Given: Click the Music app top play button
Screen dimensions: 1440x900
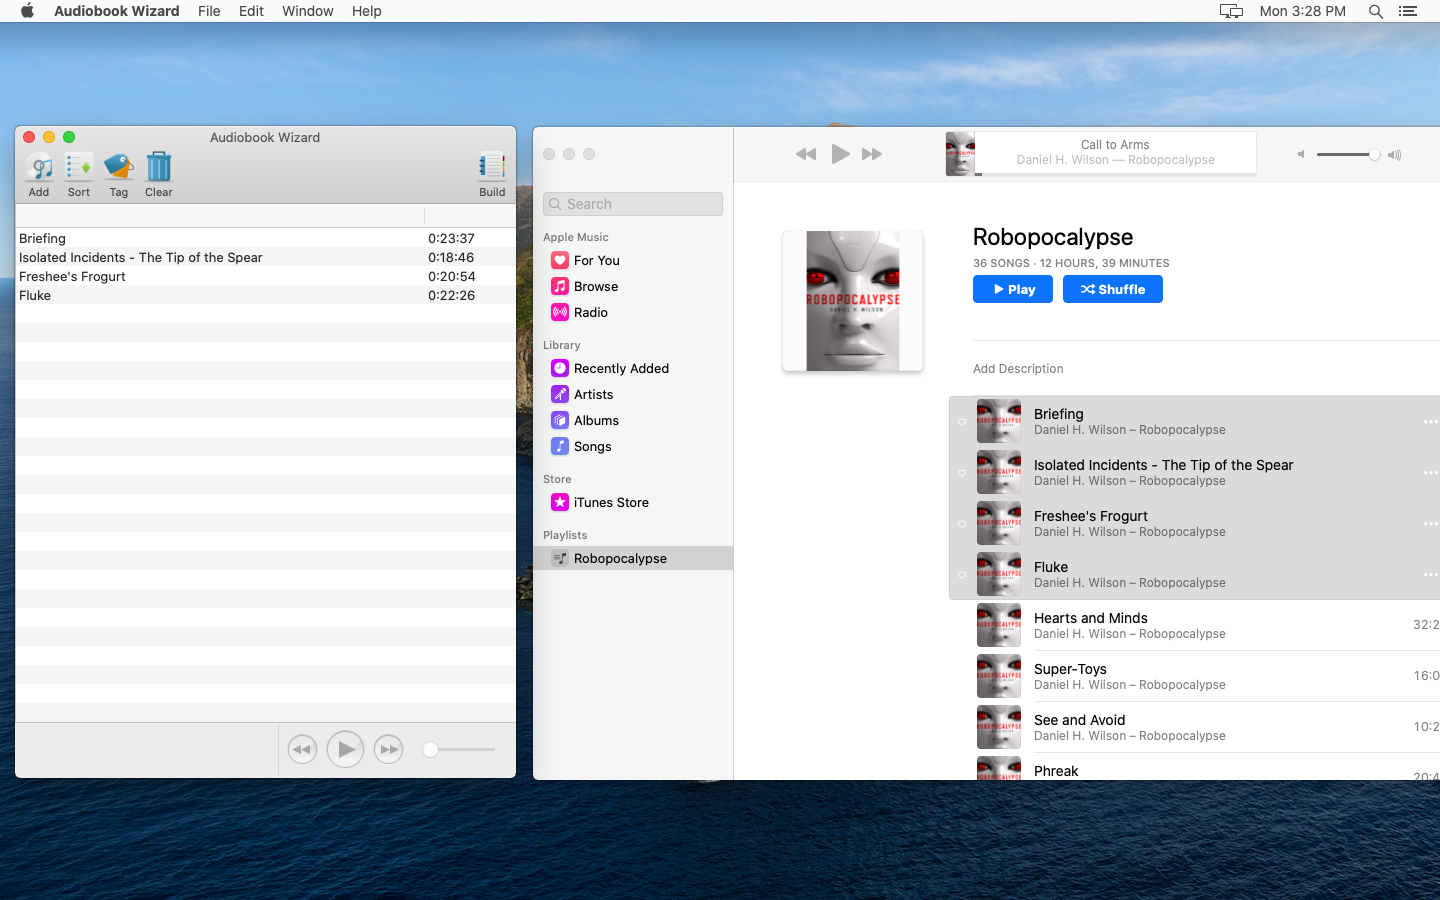Looking at the screenshot, I should [840, 154].
